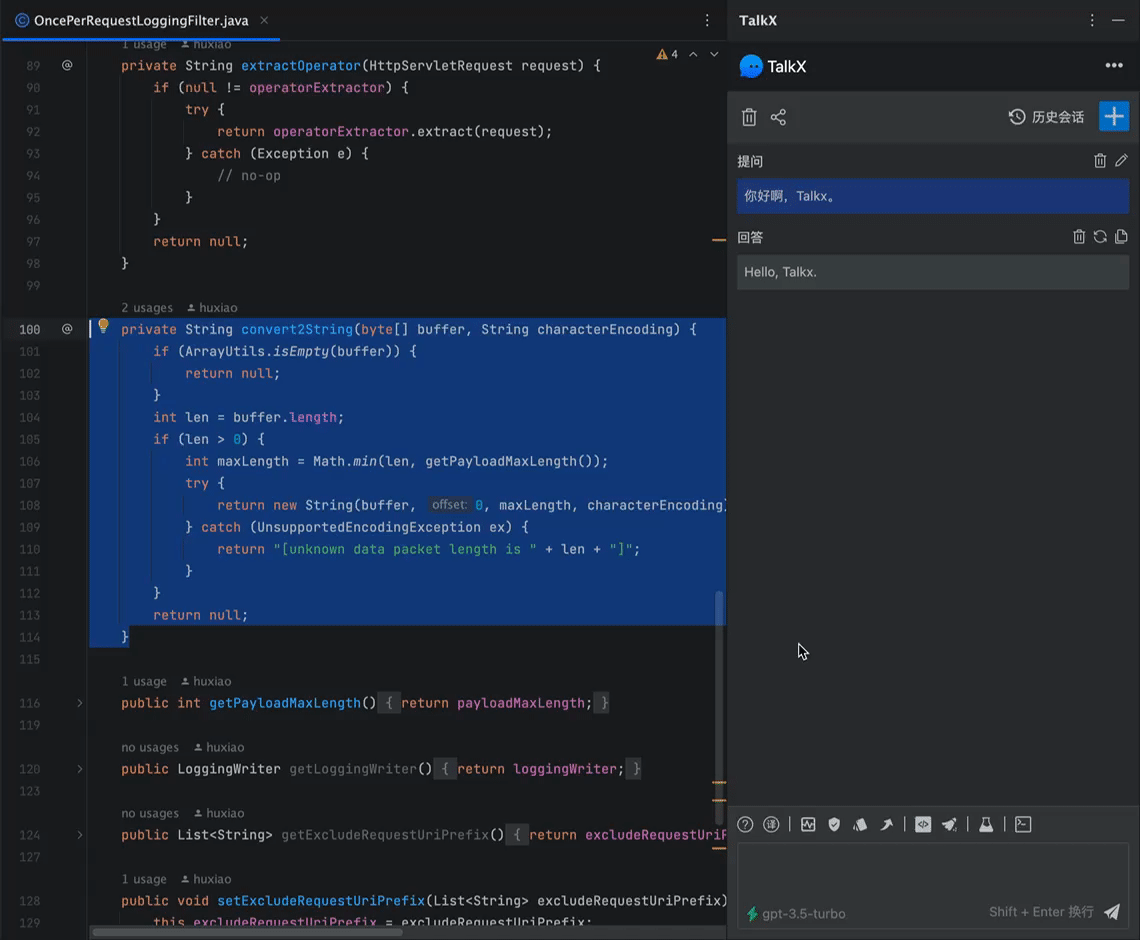The height and width of the screenshot is (940, 1140).
Task: Regenerate the answer with refresh icon
Action: point(1100,236)
